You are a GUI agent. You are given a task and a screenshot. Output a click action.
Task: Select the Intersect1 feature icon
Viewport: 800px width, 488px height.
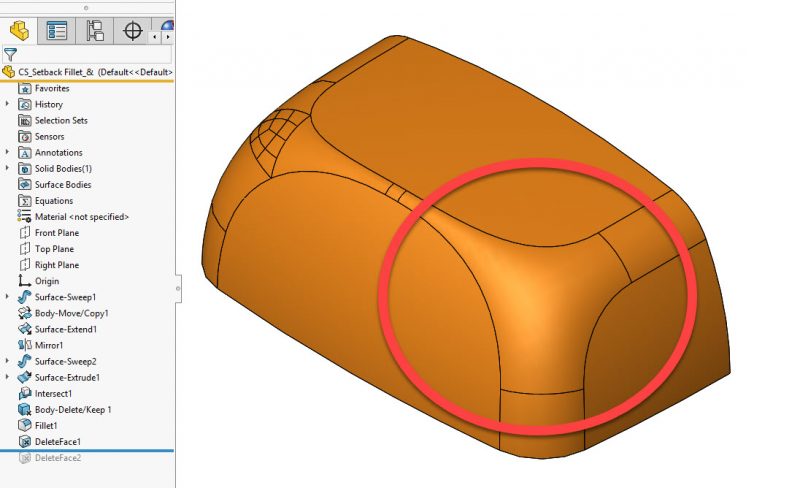(x=26, y=393)
